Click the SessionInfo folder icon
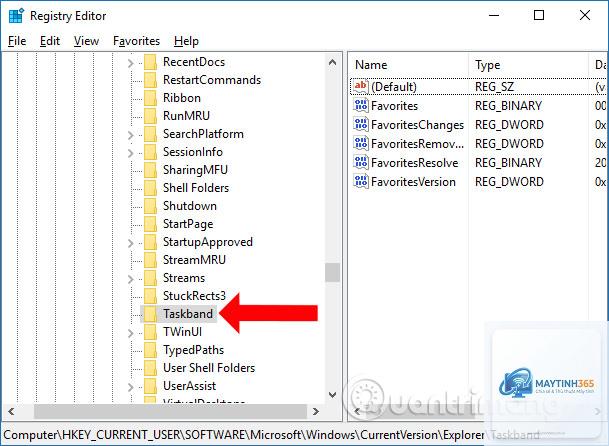Viewport: 609px width, 446px height. (150, 152)
